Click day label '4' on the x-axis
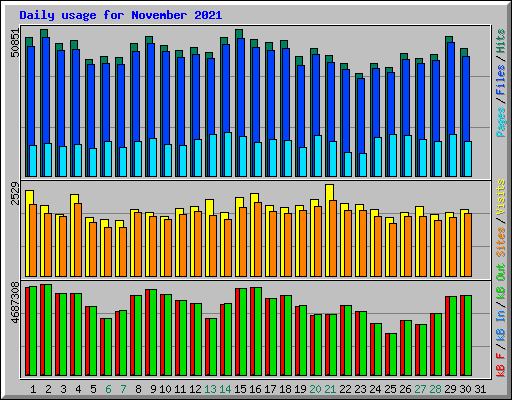The height and width of the screenshot is (400, 512). click(78, 389)
